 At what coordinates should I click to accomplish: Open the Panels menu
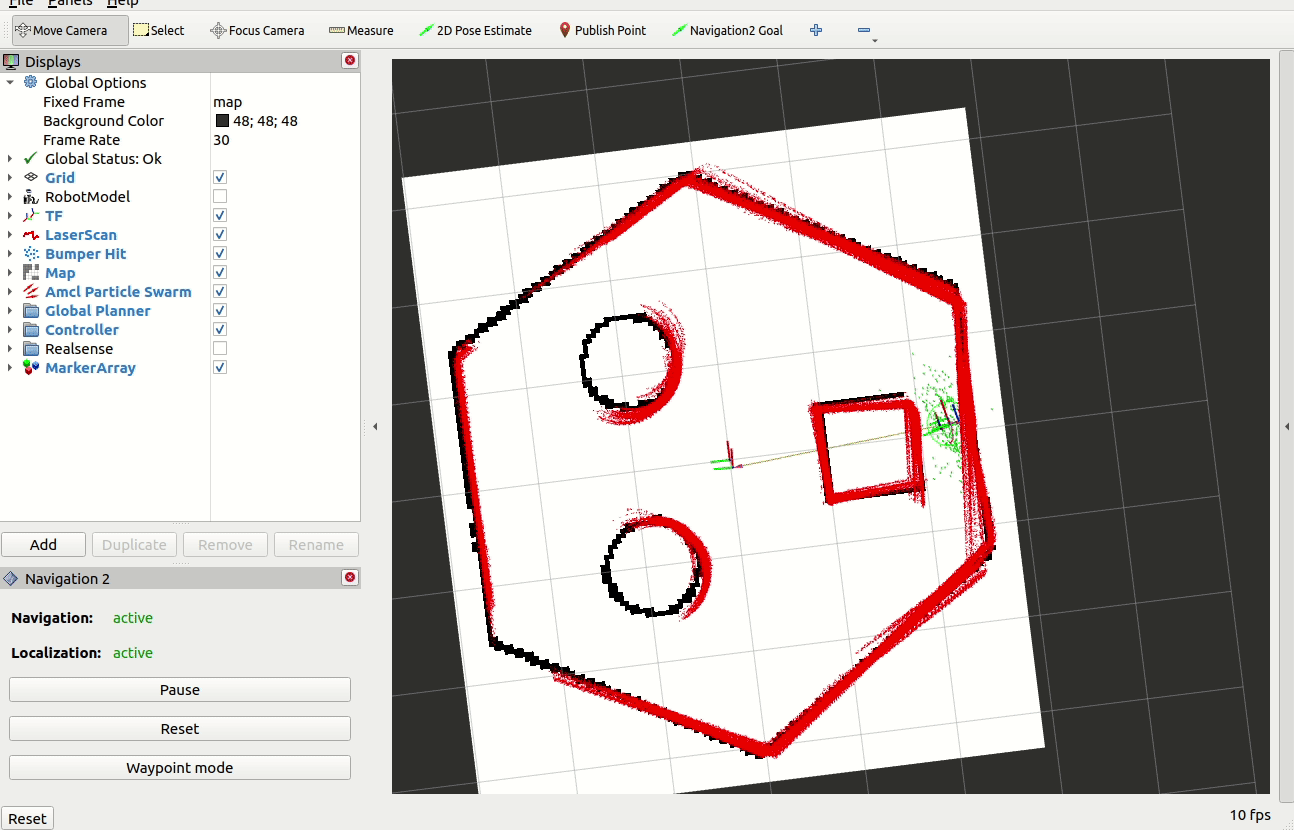tap(70, 3)
